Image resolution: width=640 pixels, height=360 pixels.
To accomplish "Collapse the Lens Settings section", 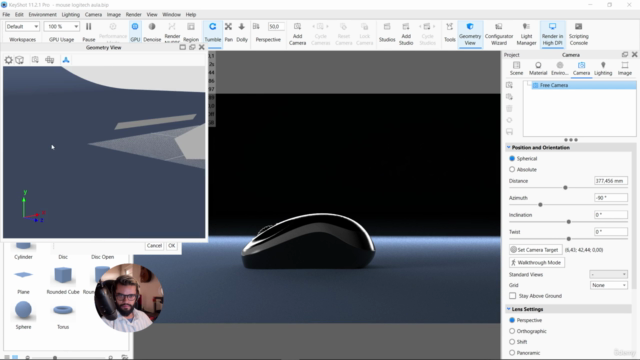I will 509,309.
